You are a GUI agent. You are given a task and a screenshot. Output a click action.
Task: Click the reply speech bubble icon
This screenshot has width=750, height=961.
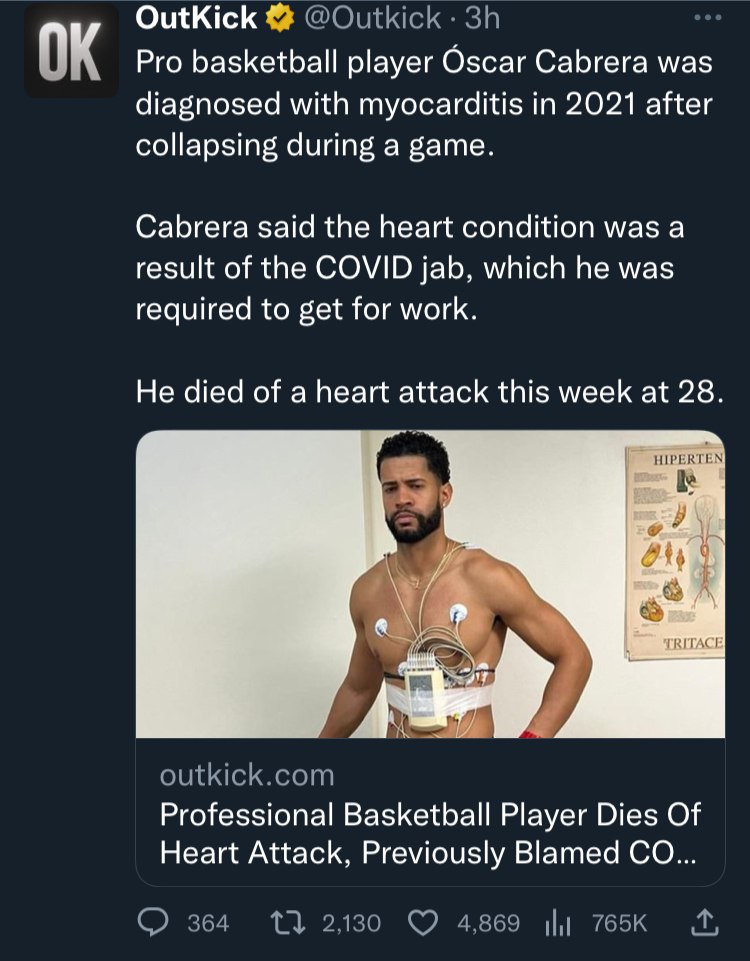(153, 922)
